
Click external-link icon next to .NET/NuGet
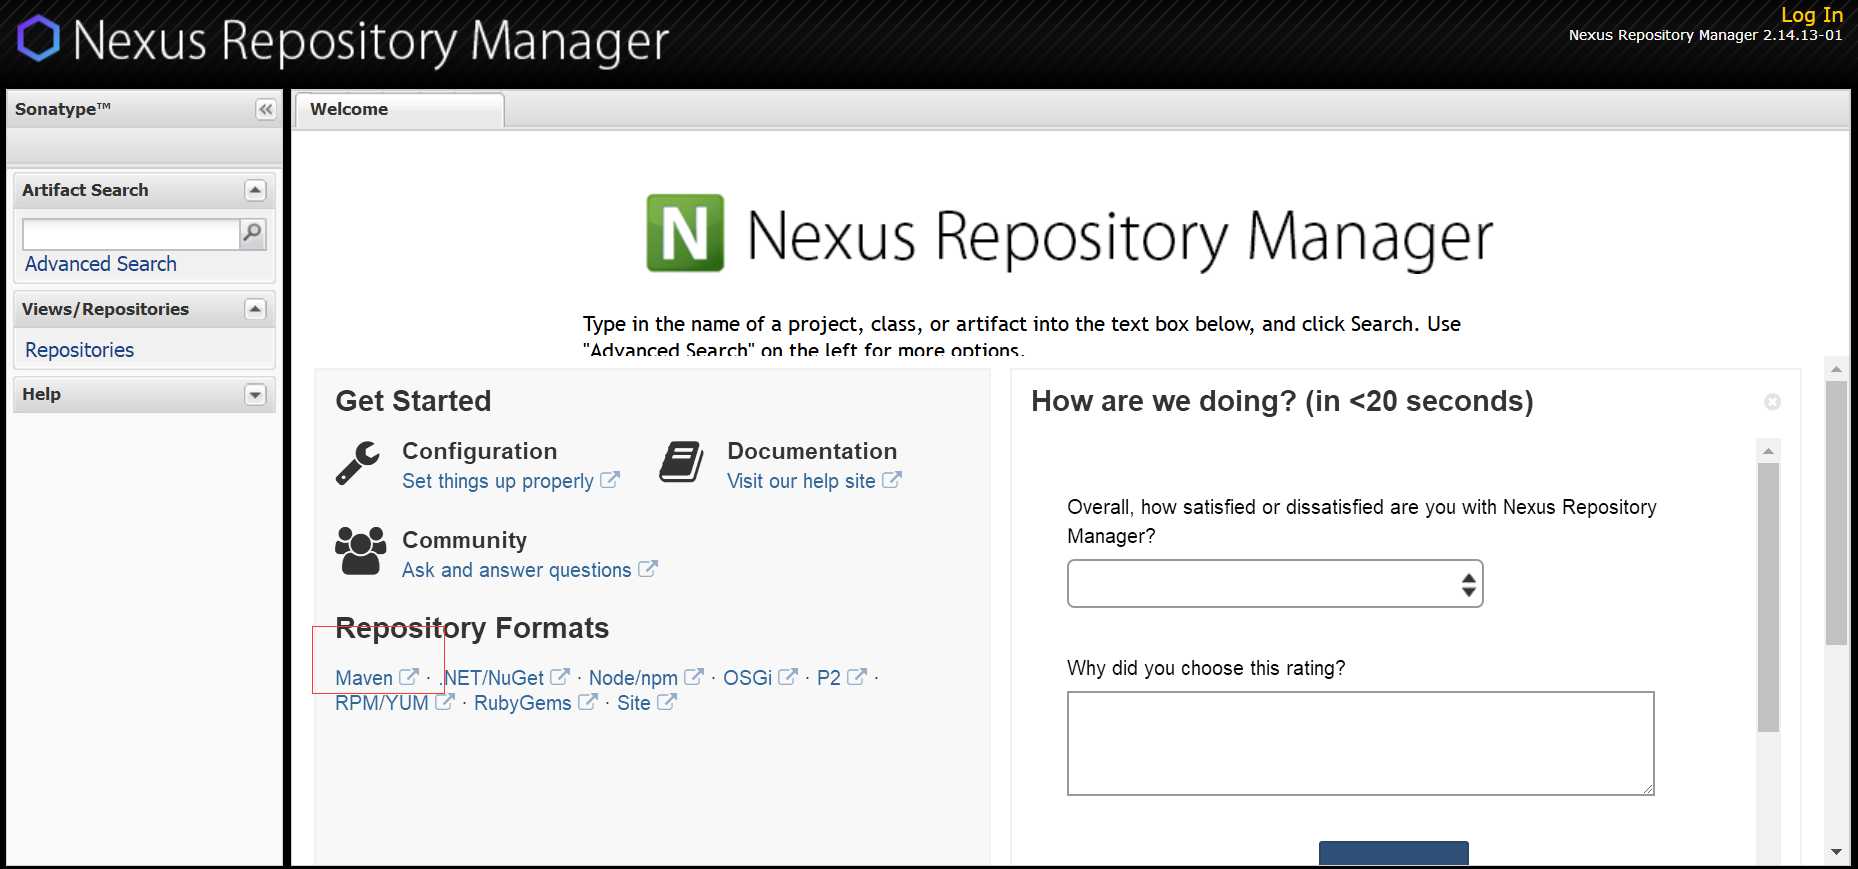(560, 677)
